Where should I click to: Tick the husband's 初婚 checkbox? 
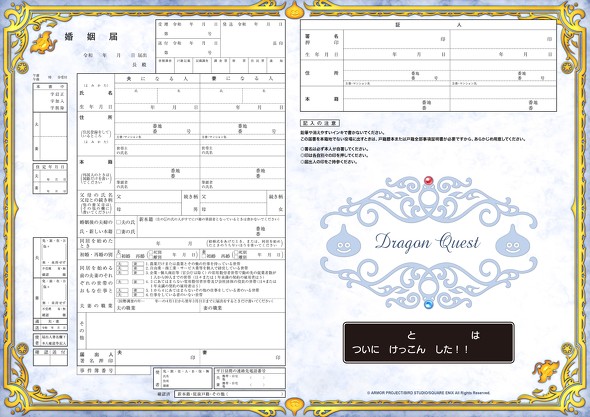[x=120, y=256]
